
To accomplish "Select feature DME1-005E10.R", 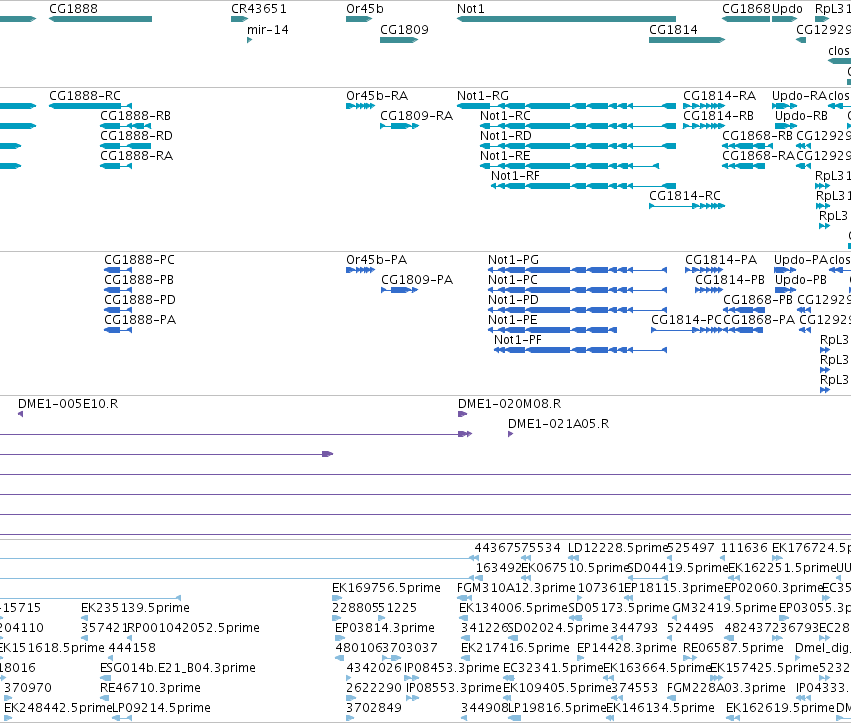I will pos(21,414).
